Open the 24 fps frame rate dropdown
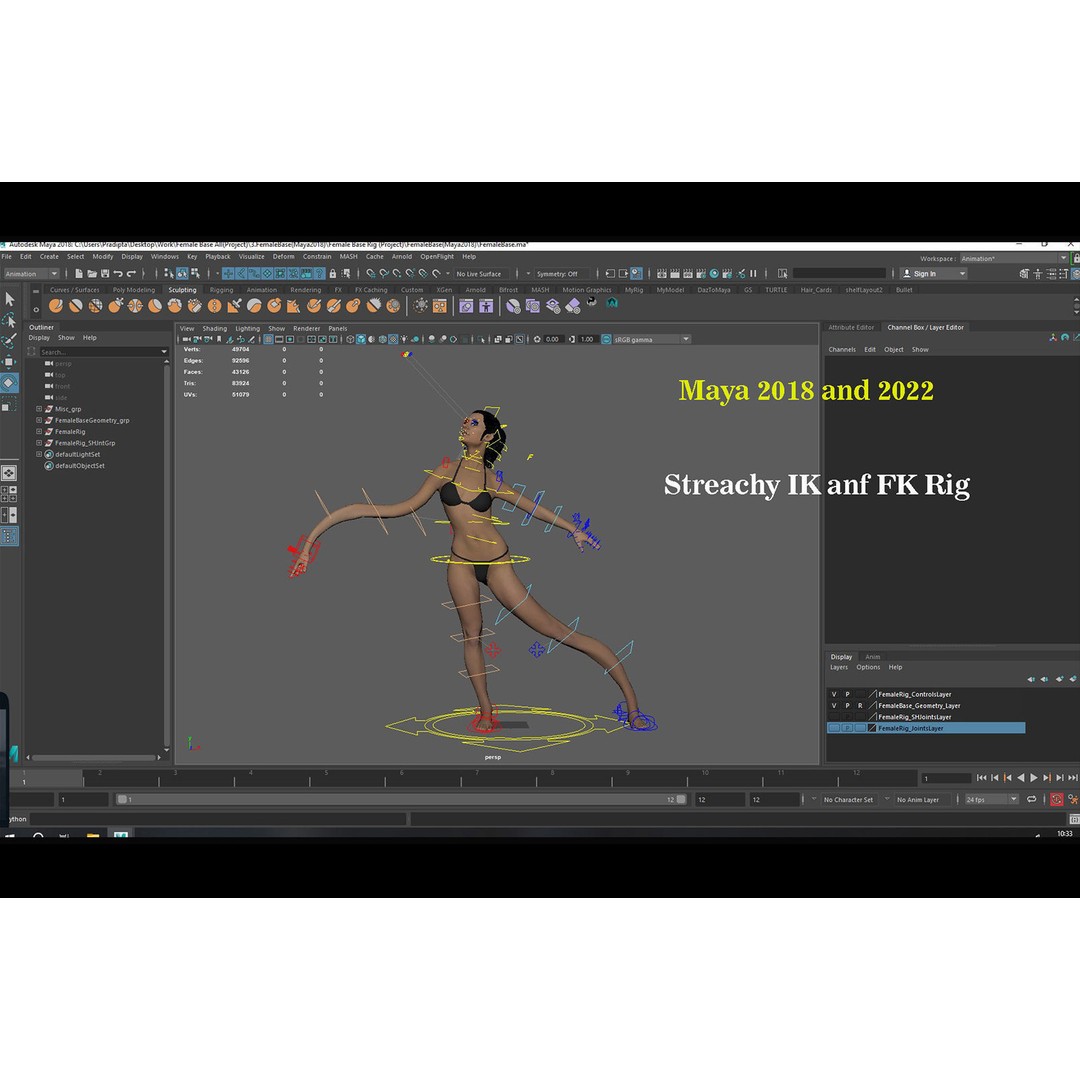Screen dimensions: 1080x1080 (991, 799)
